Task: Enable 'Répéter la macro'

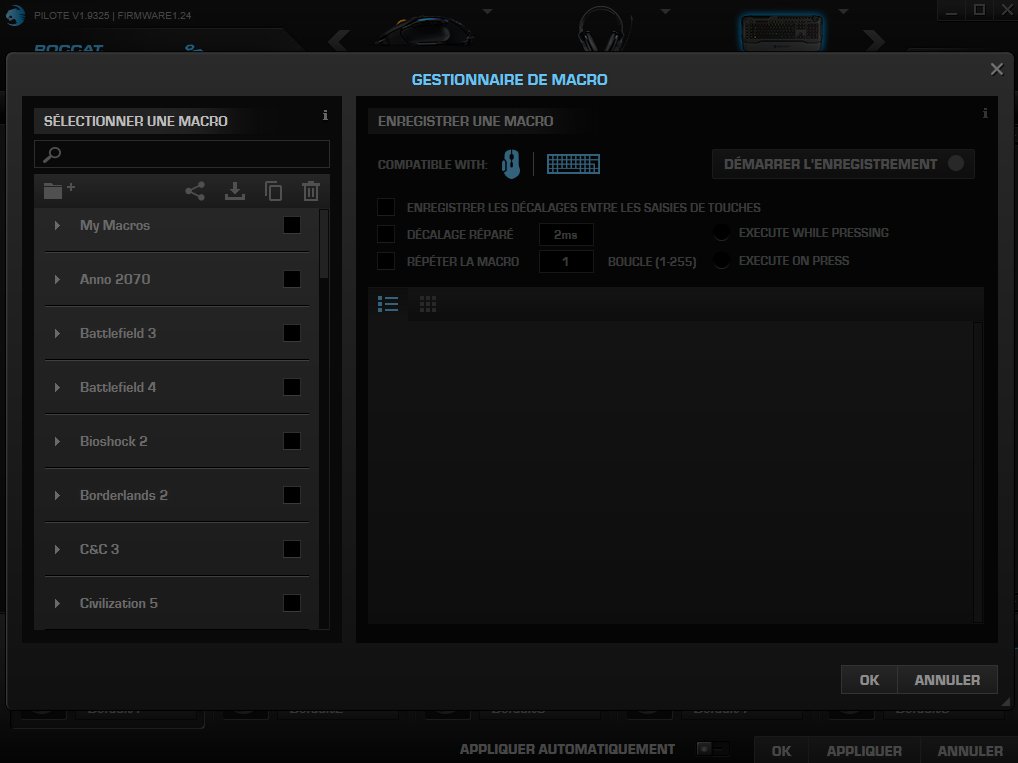Action: tap(386, 261)
